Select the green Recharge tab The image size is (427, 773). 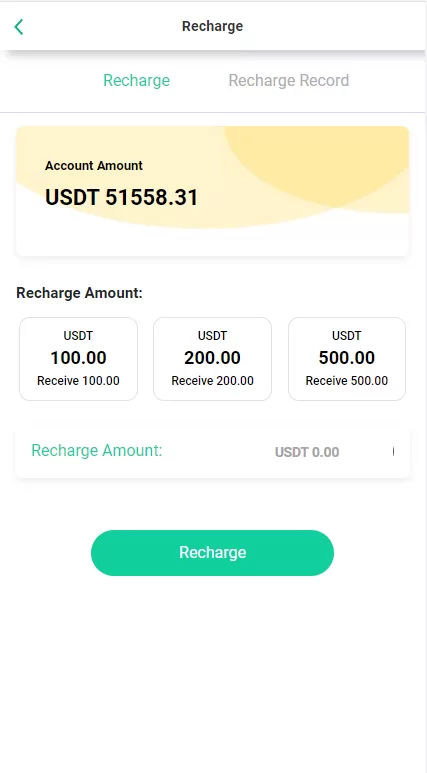(136, 80)
